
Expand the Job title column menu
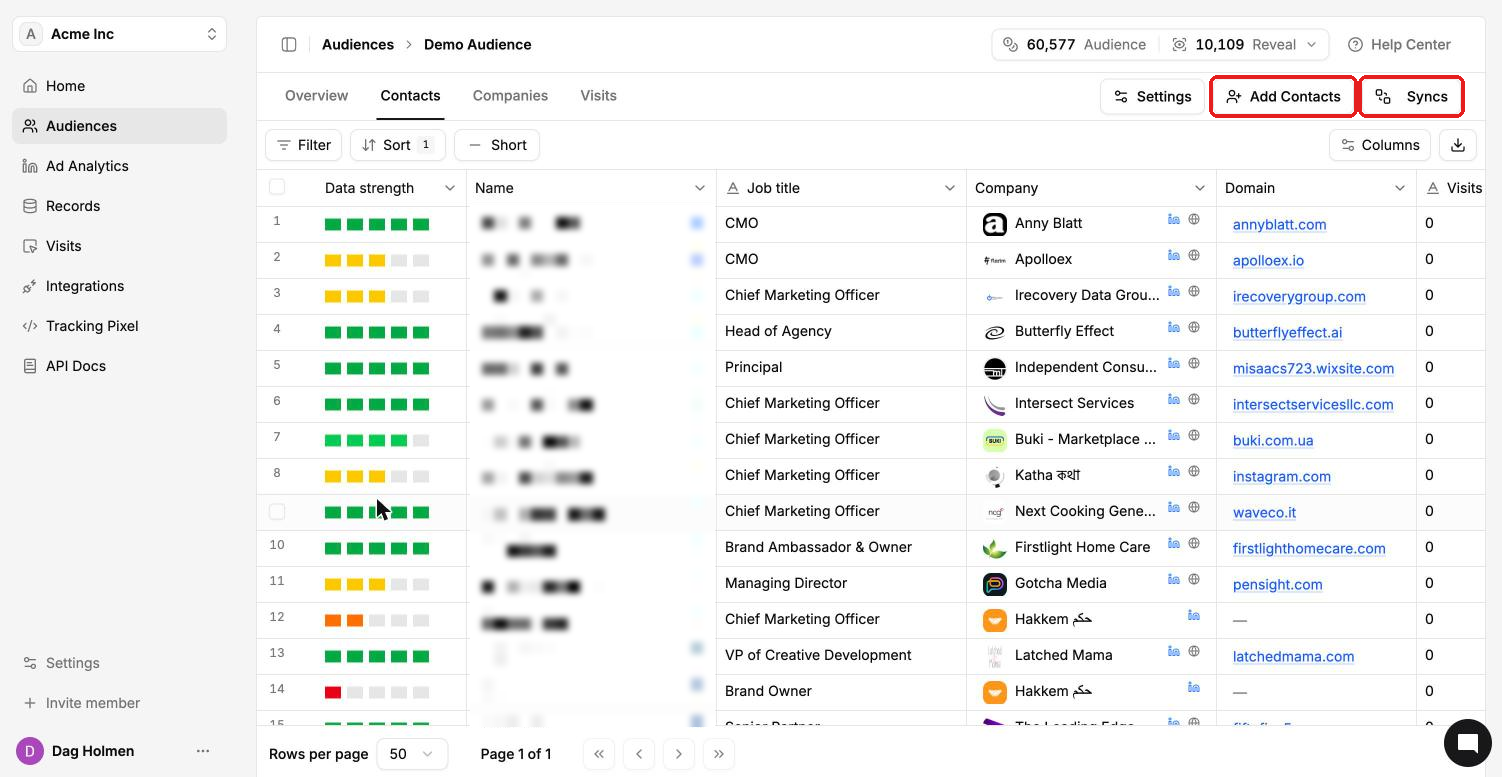tap(950, 188)
